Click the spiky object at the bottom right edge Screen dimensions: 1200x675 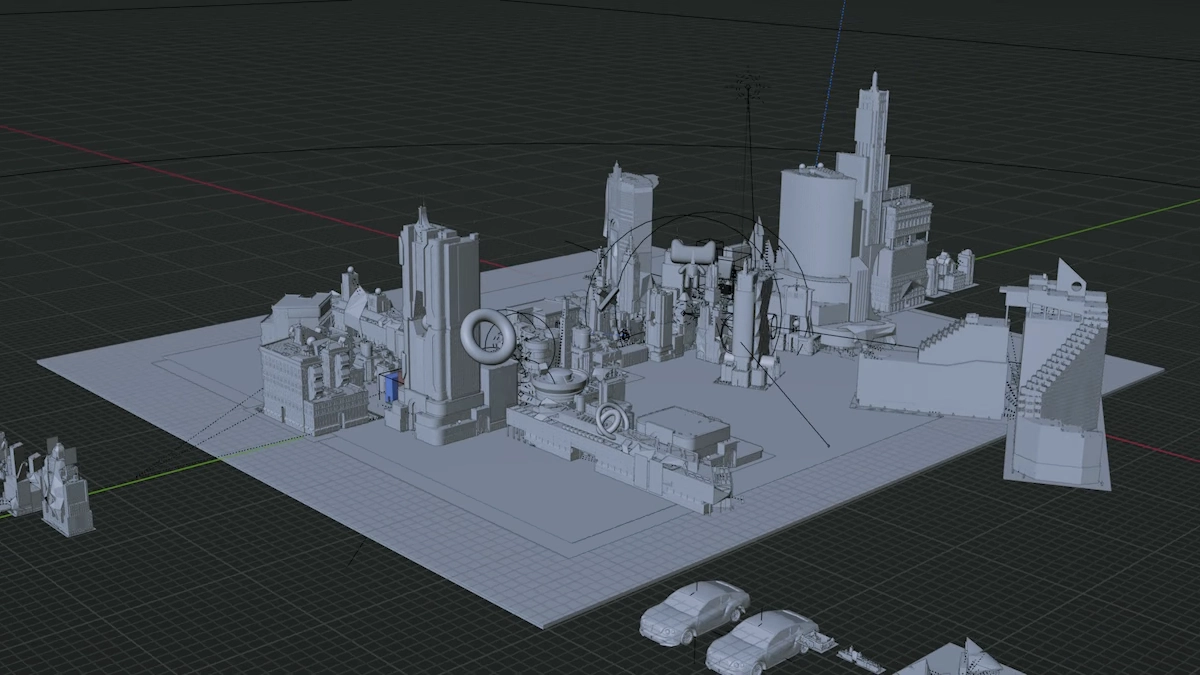[x=965, y=658]
